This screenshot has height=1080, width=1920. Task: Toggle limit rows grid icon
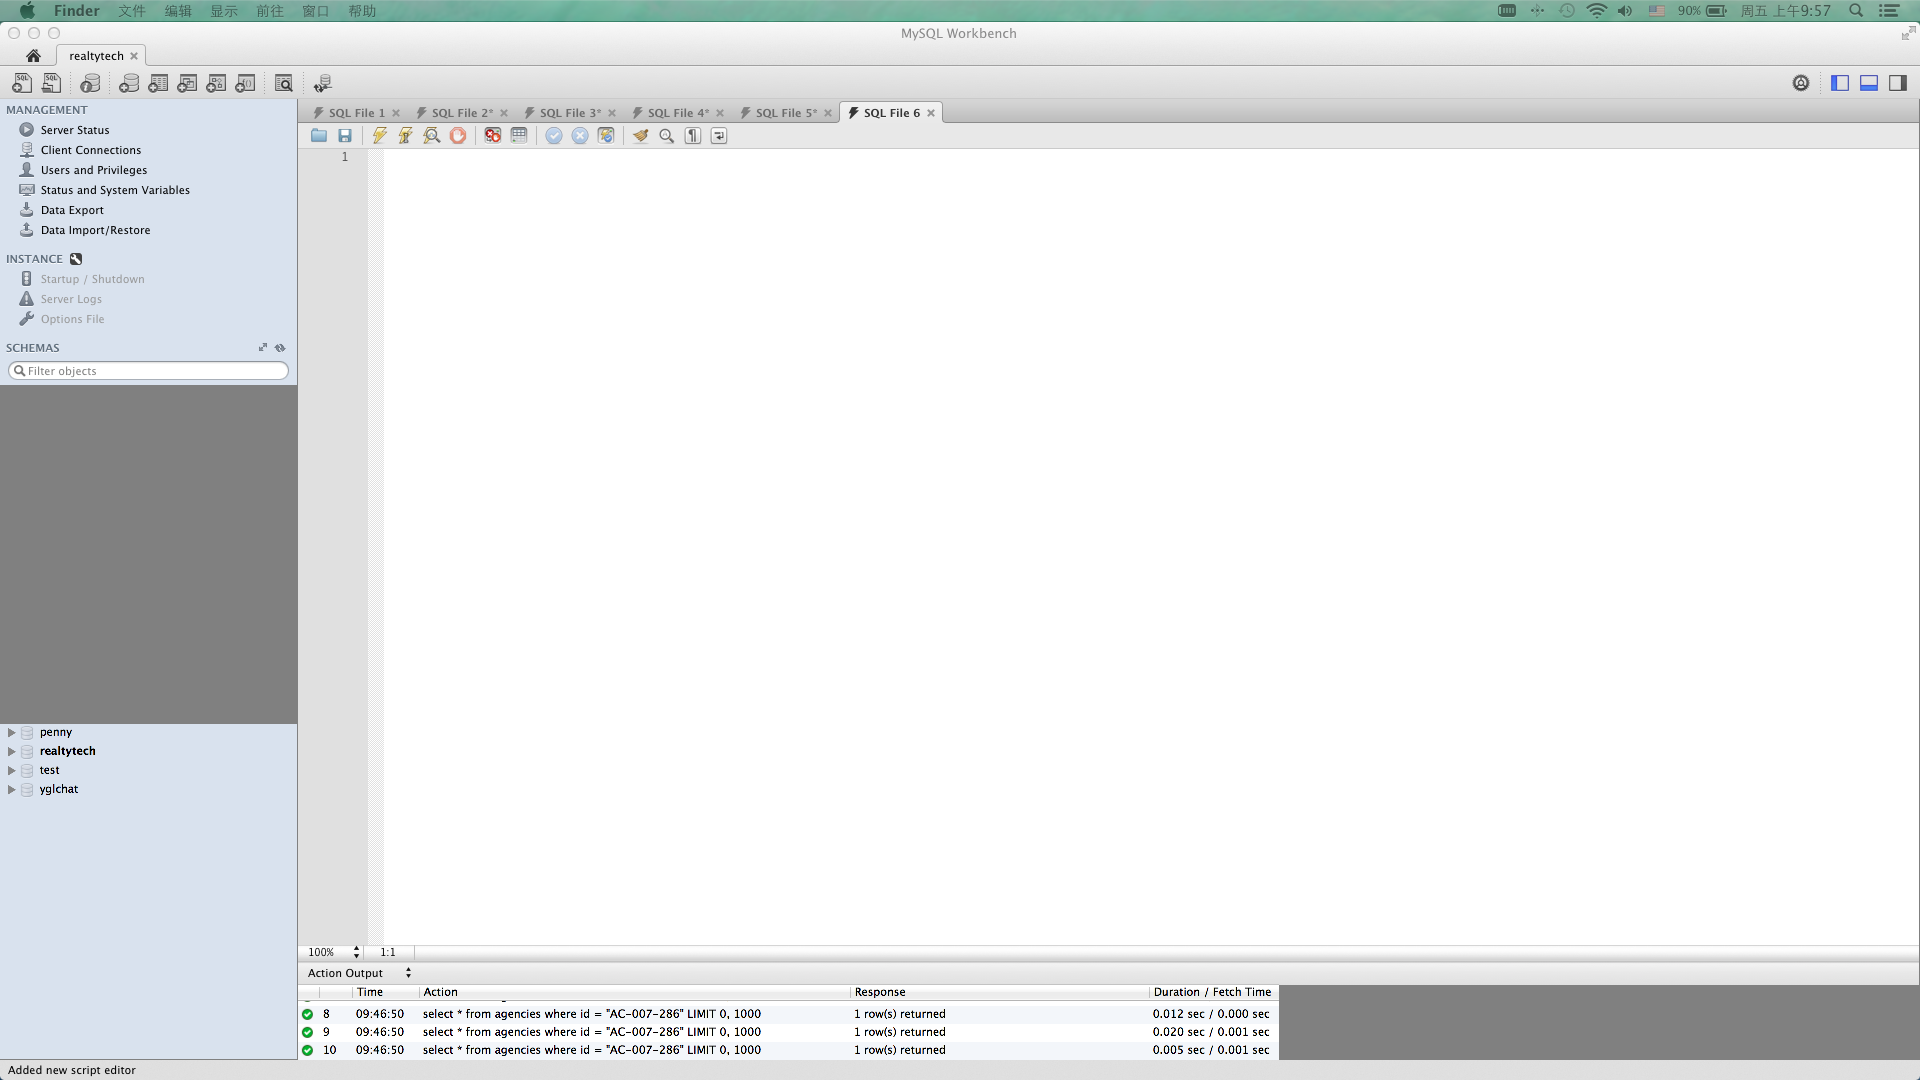[519, 136]
